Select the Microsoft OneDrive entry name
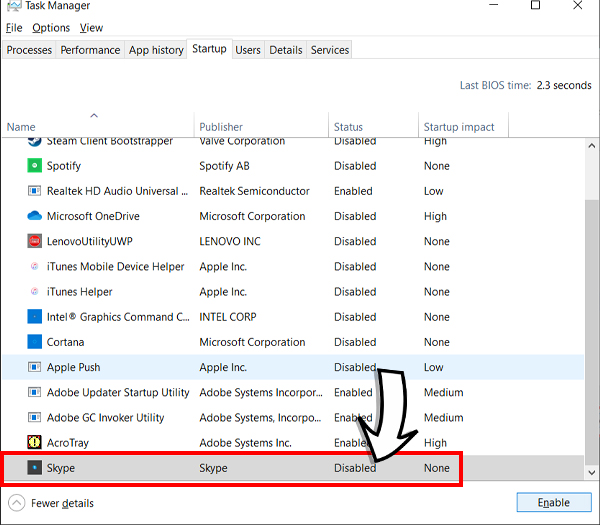This screenshot has height=525, width=600. (x=93, y=216)
